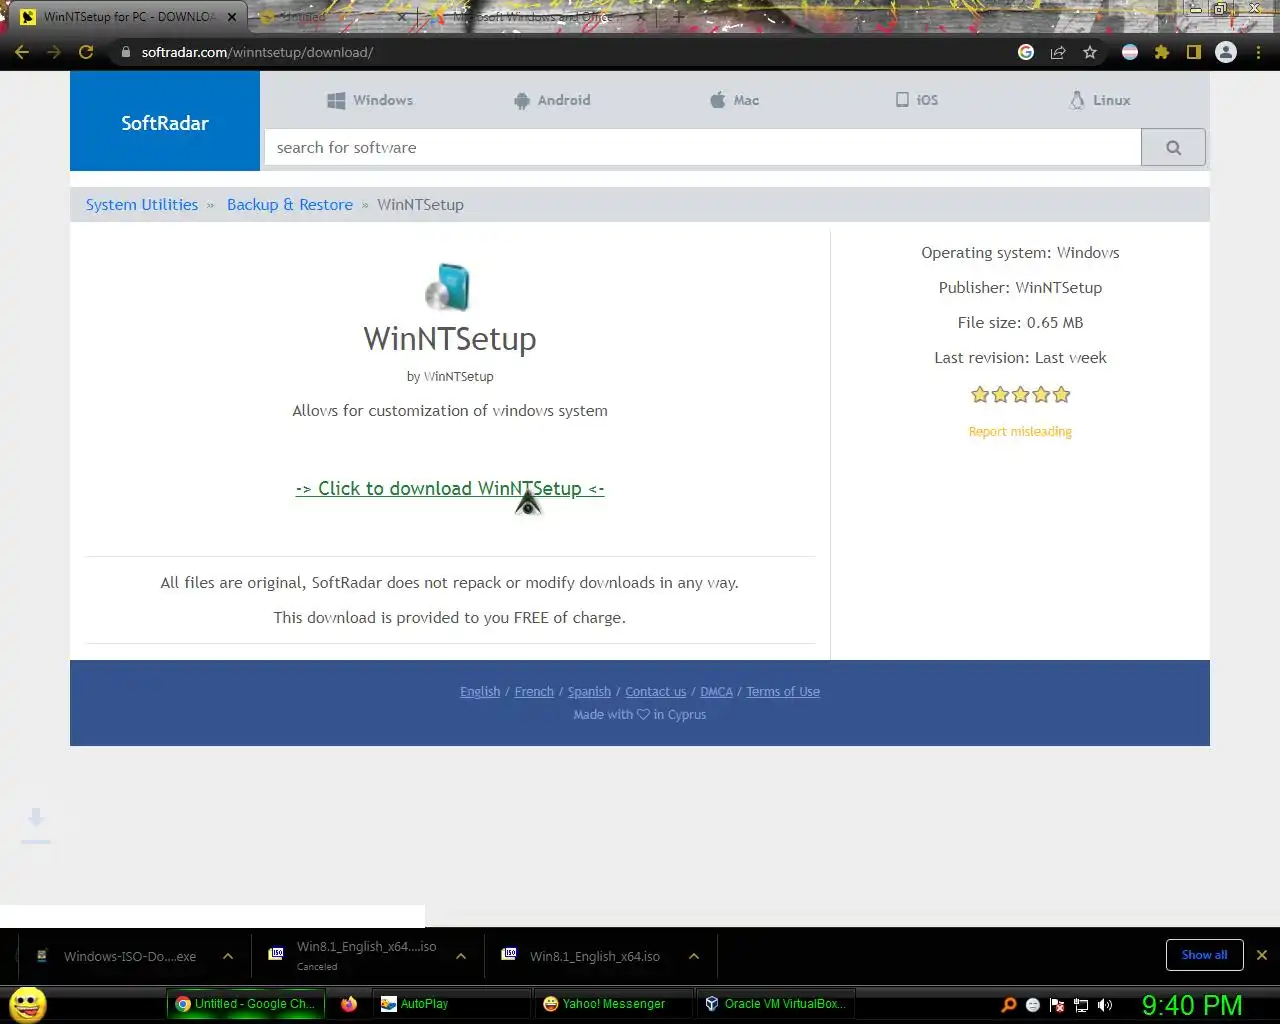Open the smiley Start button
The width and height of the screenshot is (1280, 1024).
28,1004
